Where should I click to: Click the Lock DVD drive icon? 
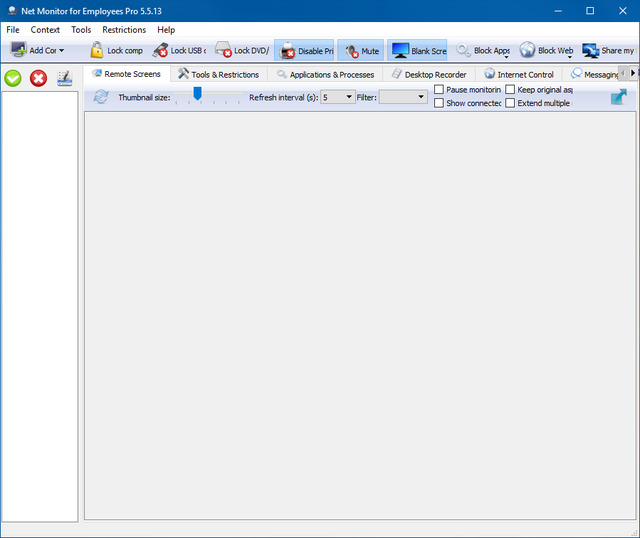224,50
